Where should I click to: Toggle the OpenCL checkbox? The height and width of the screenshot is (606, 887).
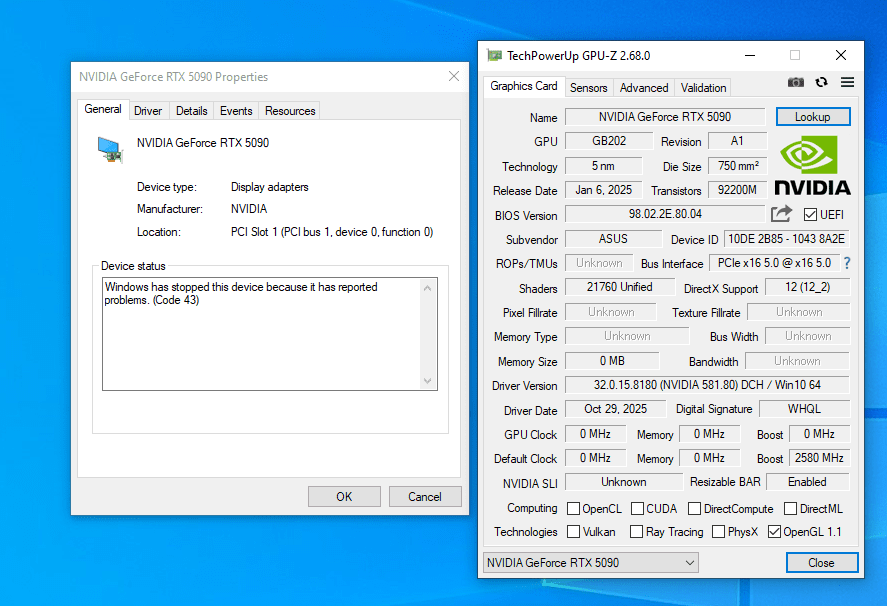coord(573,509)
